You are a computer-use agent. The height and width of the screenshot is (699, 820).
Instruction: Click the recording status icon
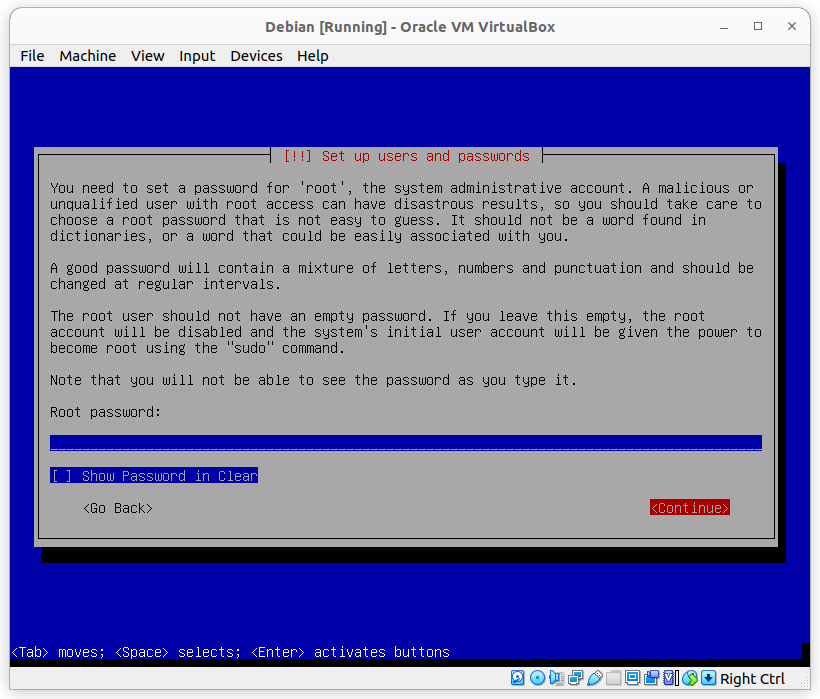point(651,678)
